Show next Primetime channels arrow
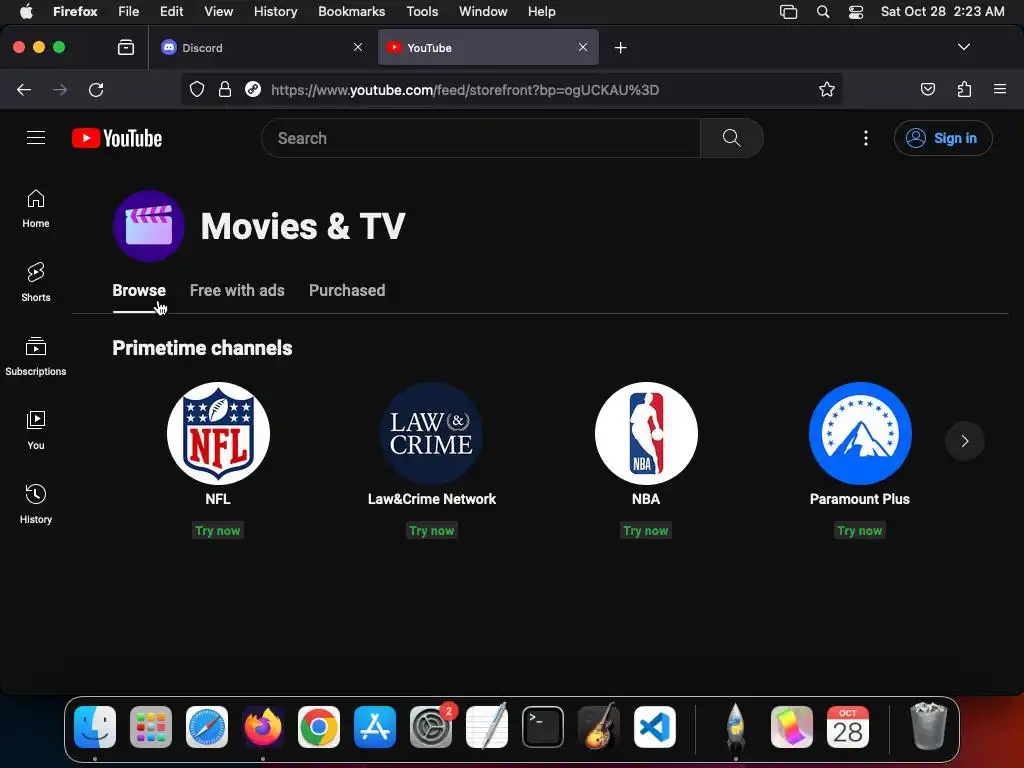Viewport: 1024px width, 768px height. [x=965, y=441]
